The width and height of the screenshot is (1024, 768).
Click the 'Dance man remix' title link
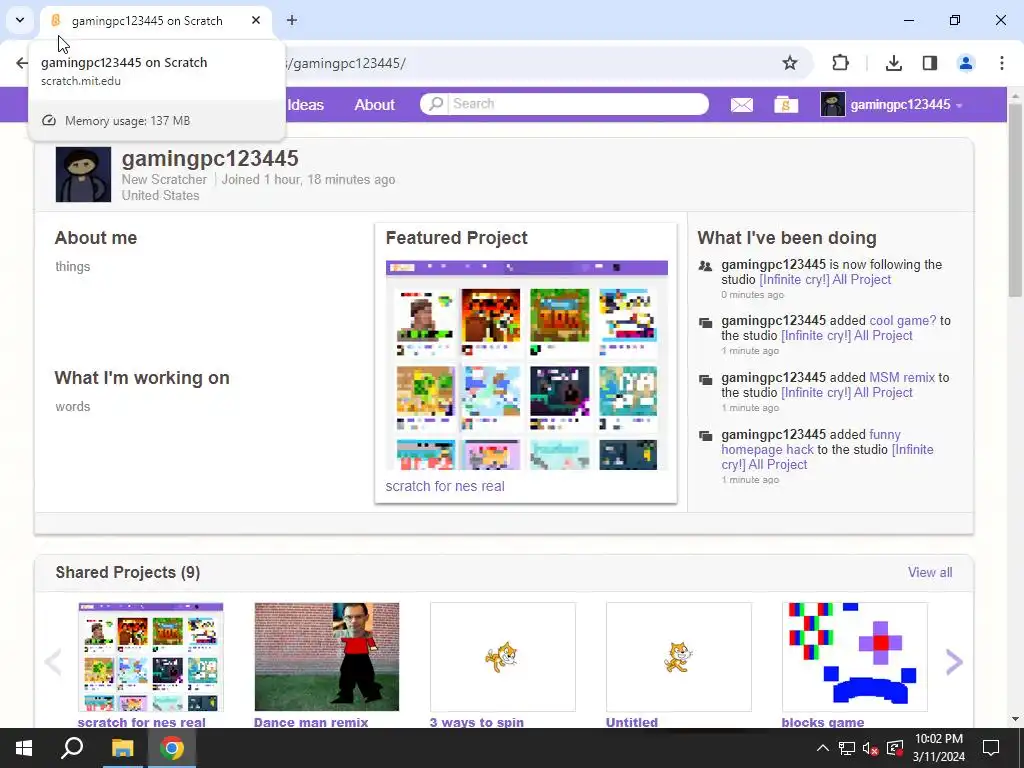coord(311,722)
